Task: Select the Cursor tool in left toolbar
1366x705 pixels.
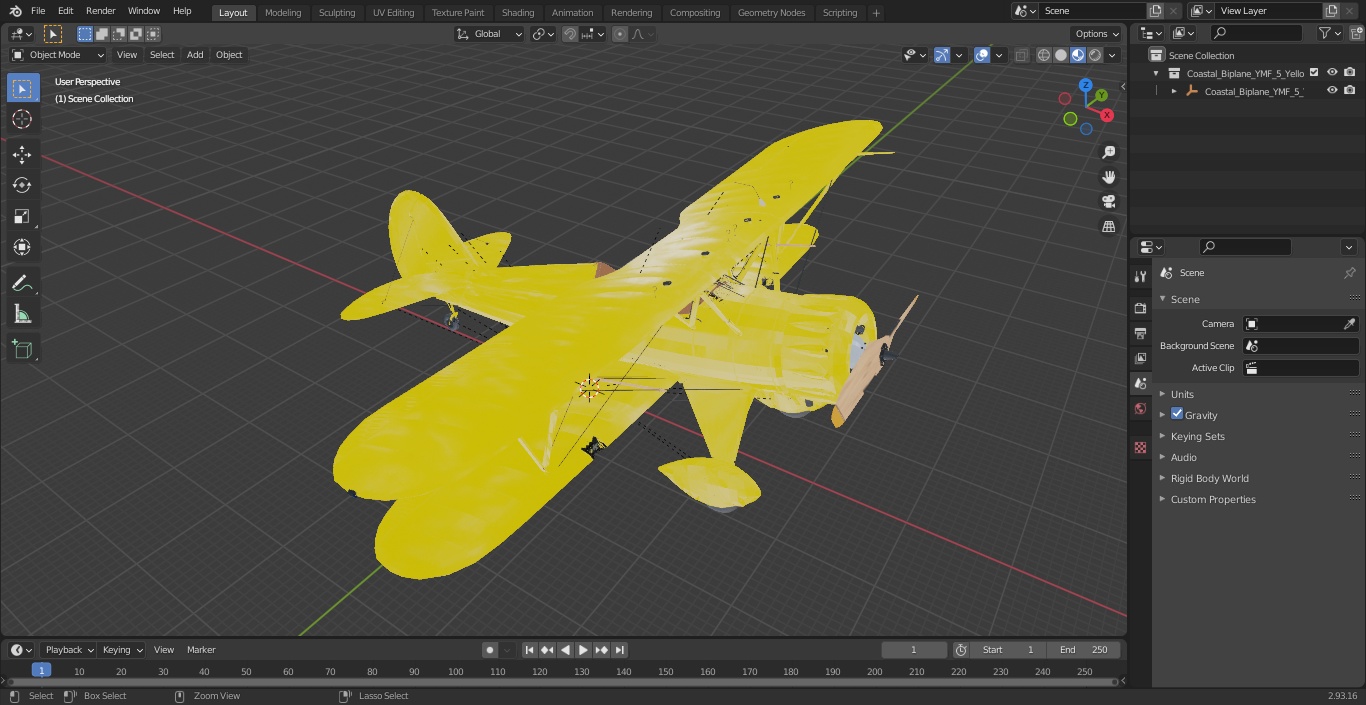Action: 22,119
